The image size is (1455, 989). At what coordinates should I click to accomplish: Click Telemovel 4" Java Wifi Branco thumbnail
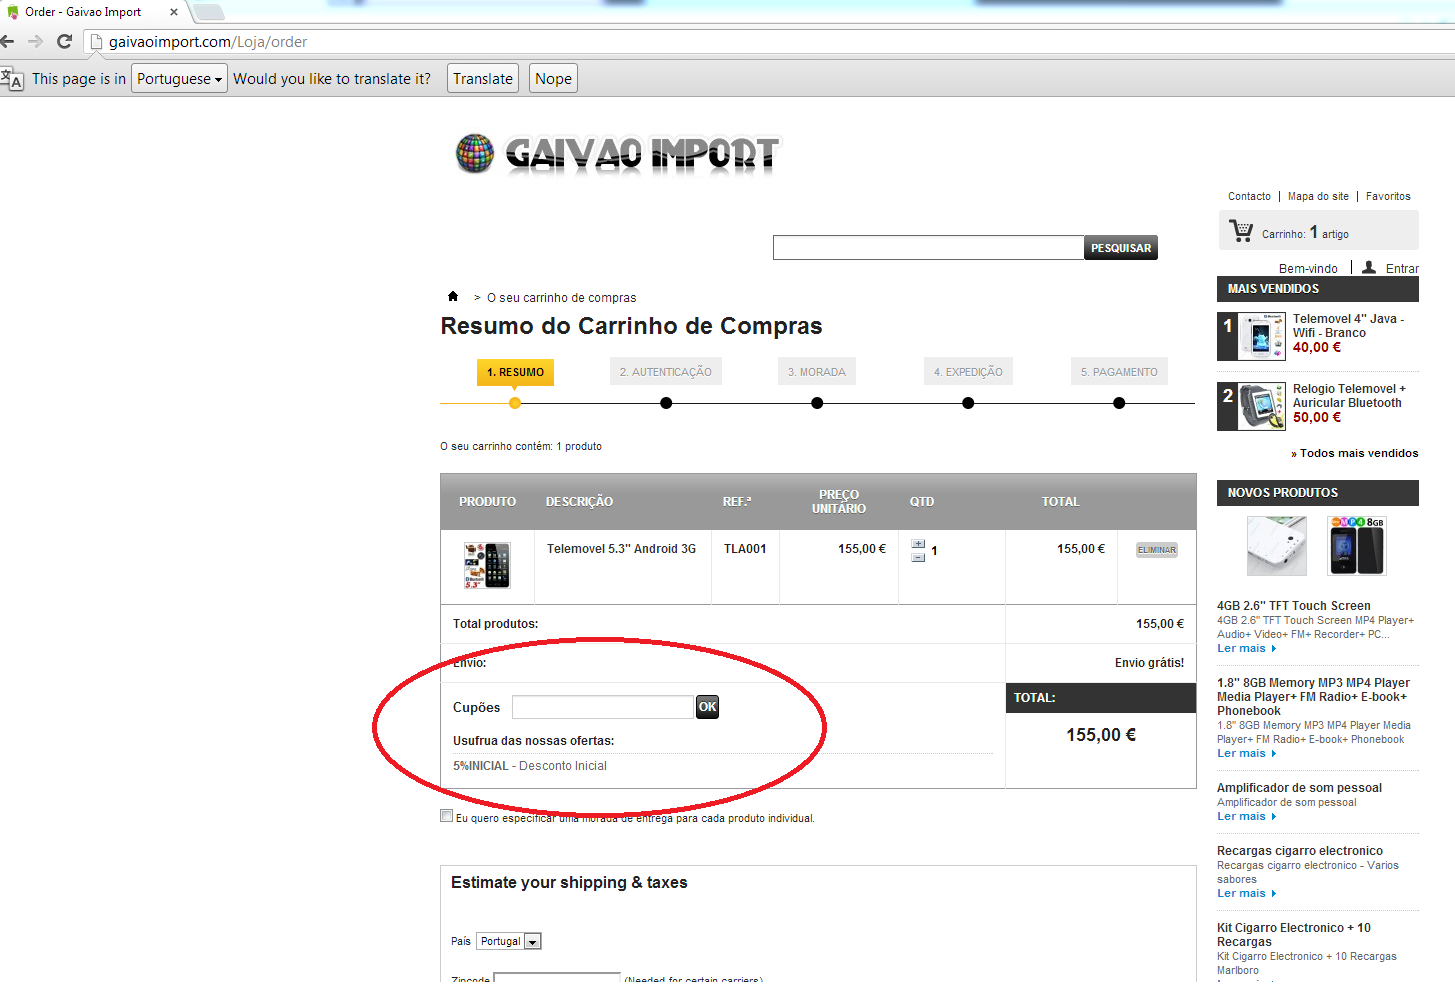[1261, 337]
